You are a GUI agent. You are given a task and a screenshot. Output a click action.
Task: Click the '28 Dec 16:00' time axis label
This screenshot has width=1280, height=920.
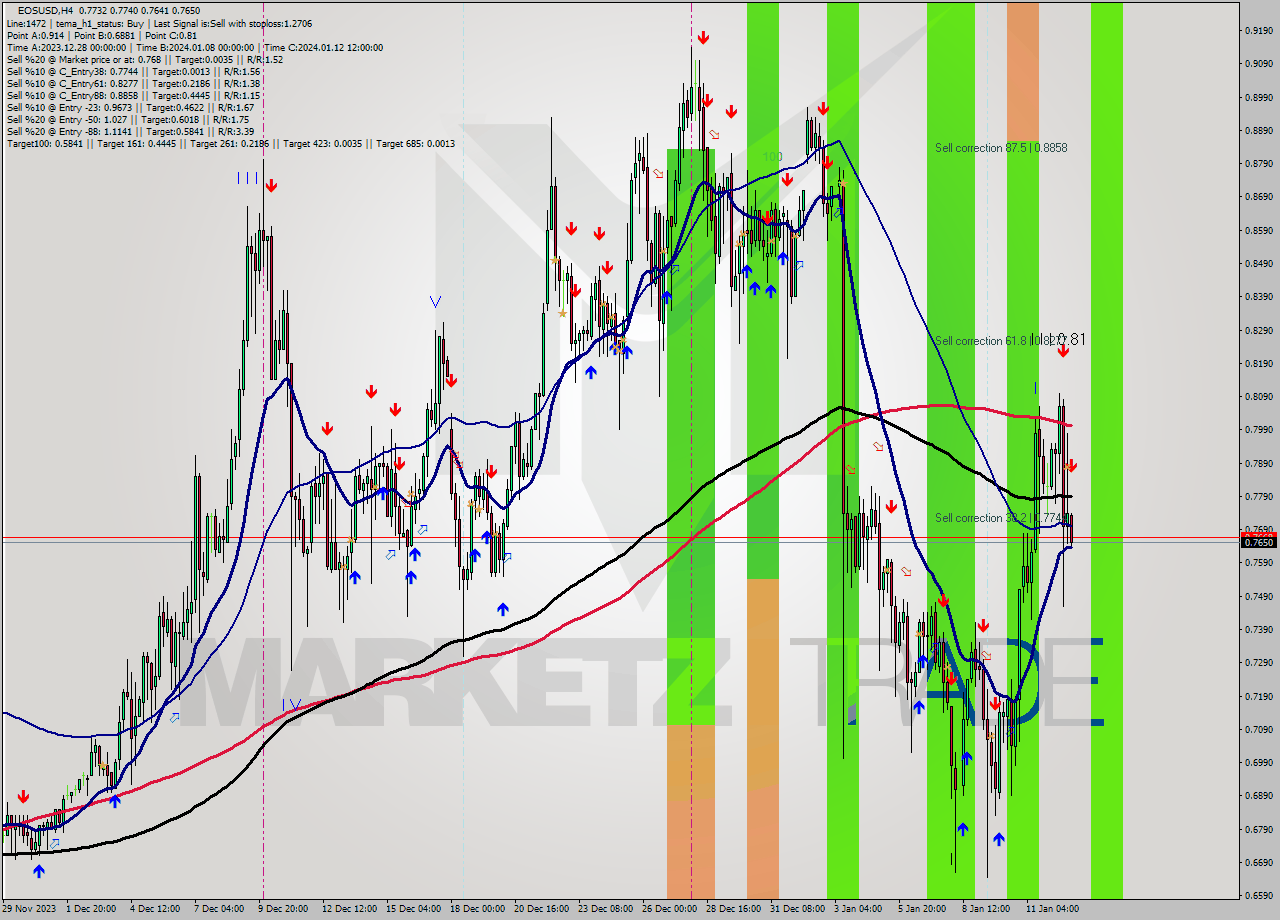pyautogui.click(x=733, y=909)
